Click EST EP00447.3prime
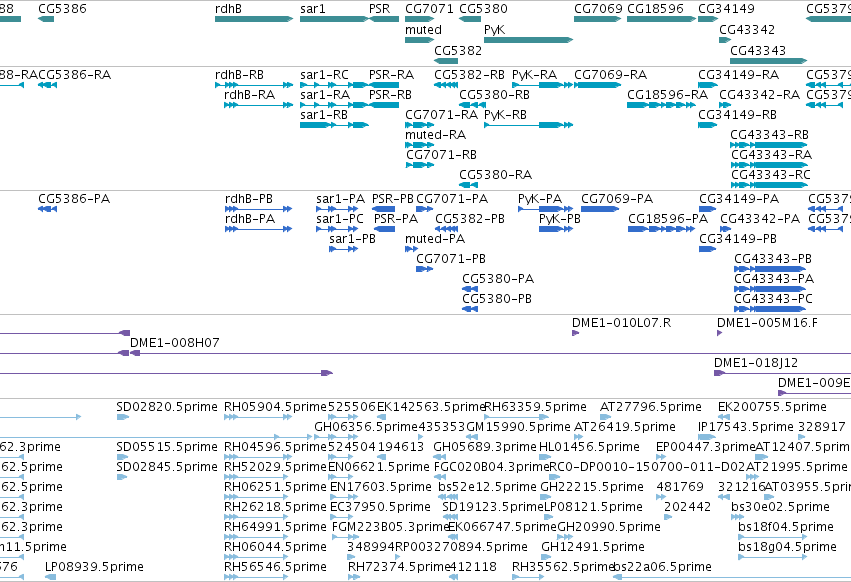851x582 pixels. pos(706,447)
